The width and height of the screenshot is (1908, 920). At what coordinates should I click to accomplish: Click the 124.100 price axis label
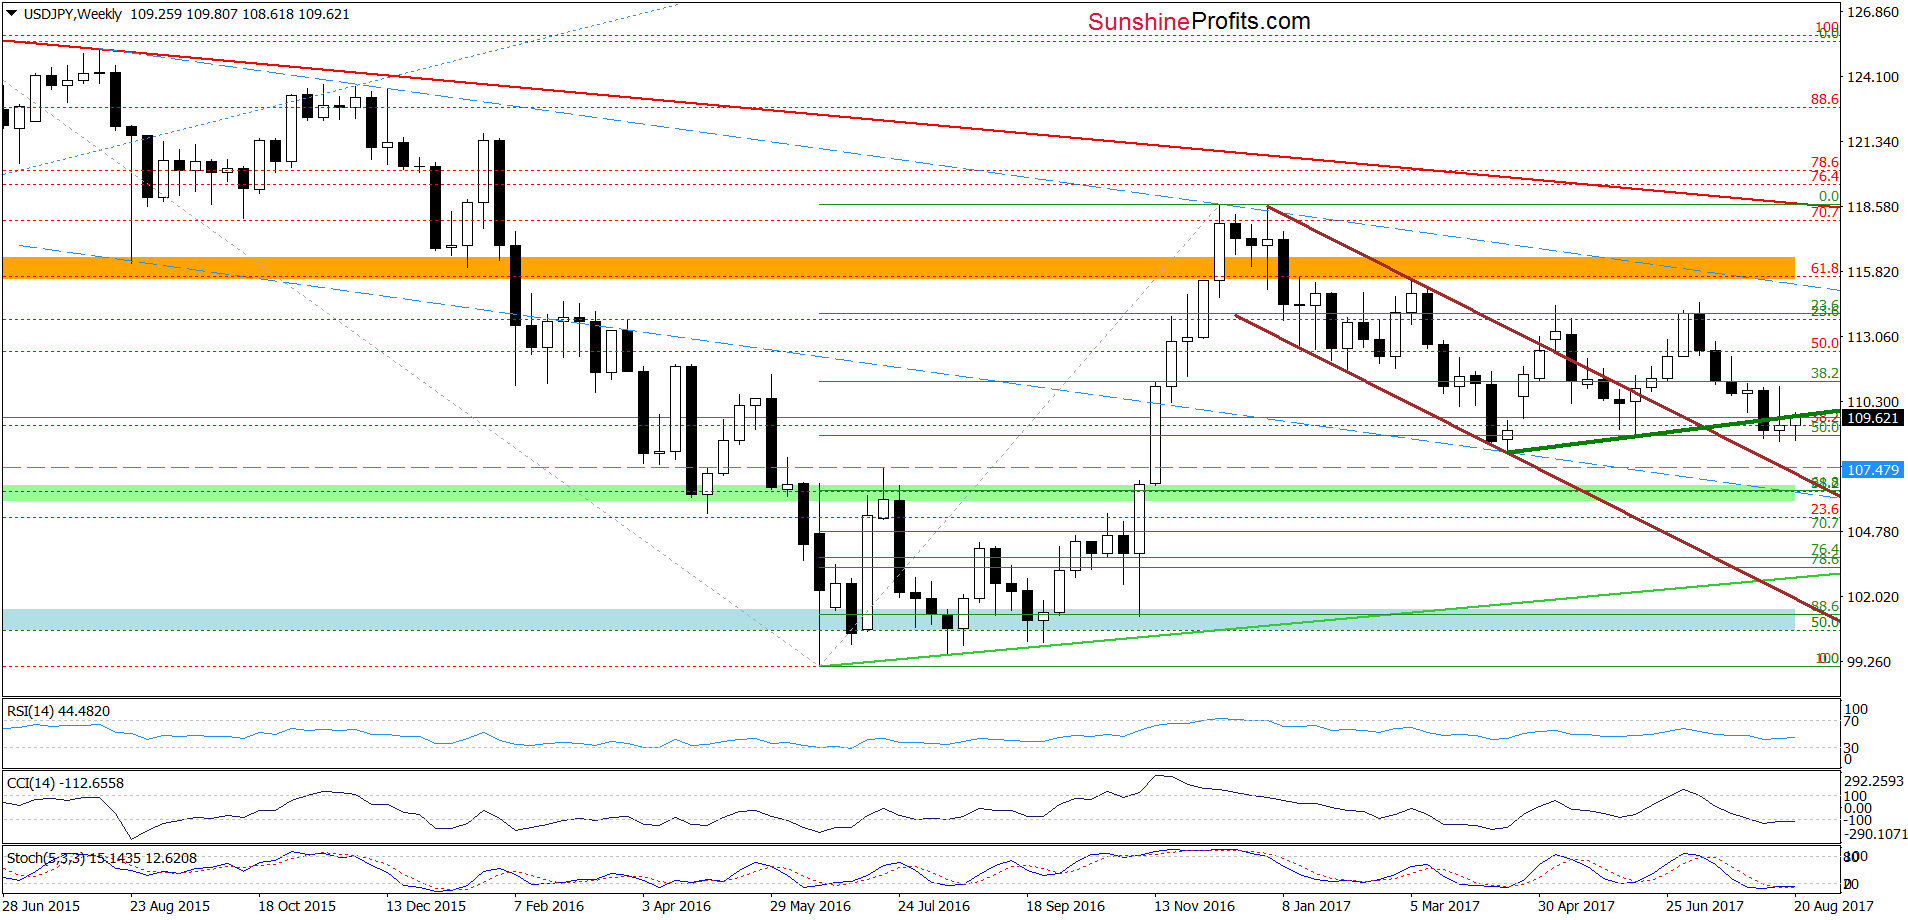pyautogui.click(x=1872, y=77)
